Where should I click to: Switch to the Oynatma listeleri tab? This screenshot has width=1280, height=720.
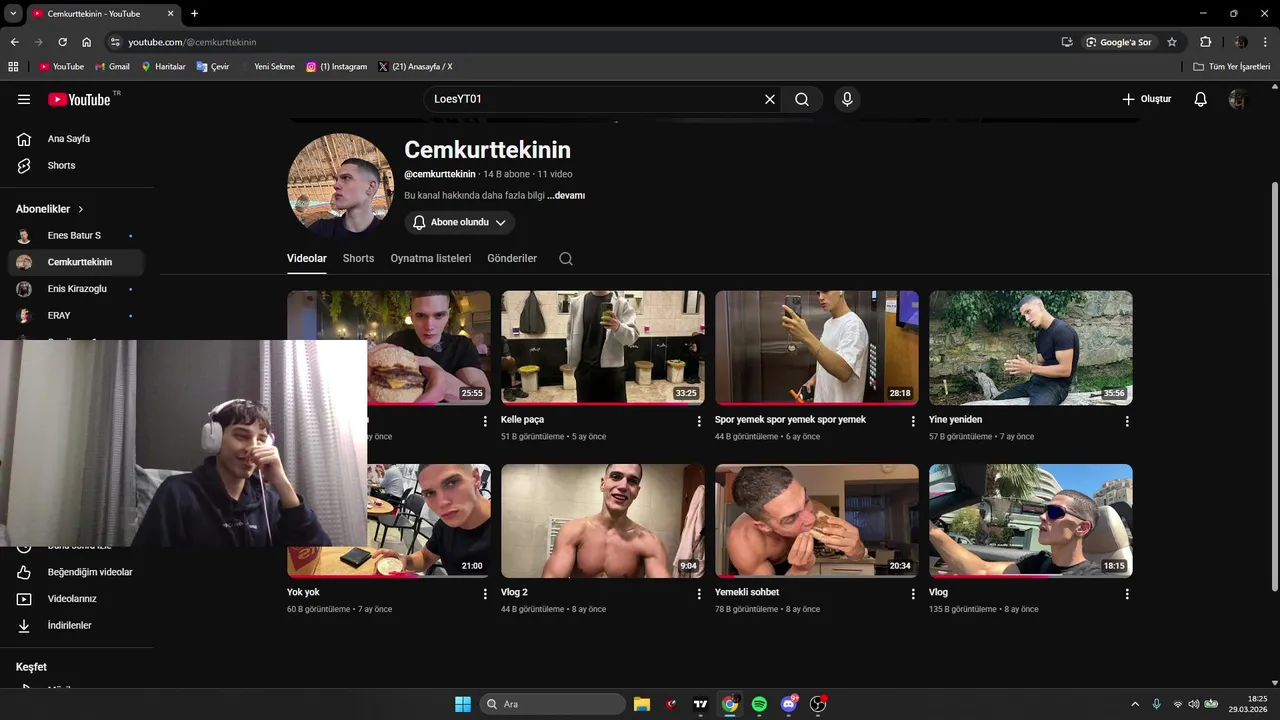click(431, 258)
